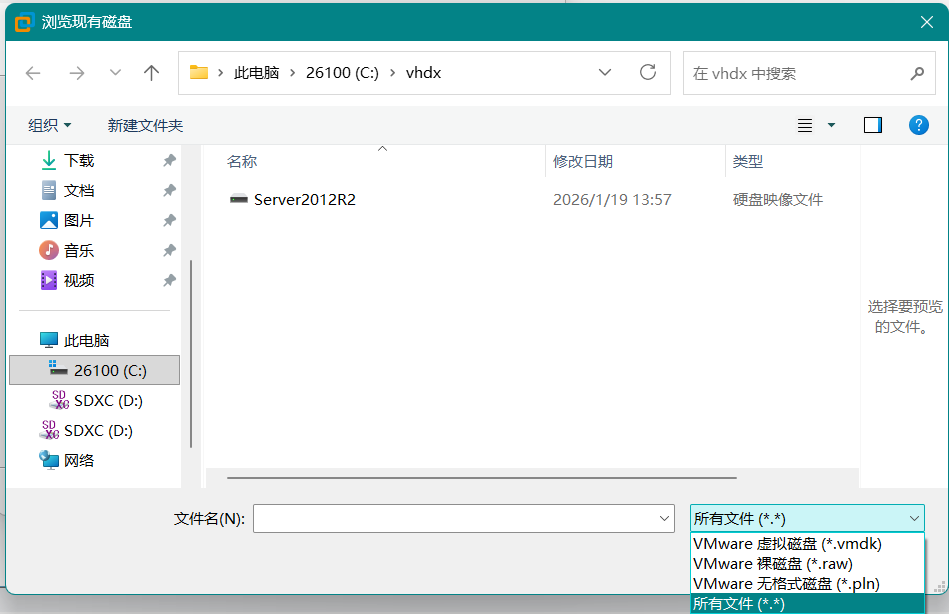
Task: Click the horizontal scrollbar in file list
Action: pos(480,479)
